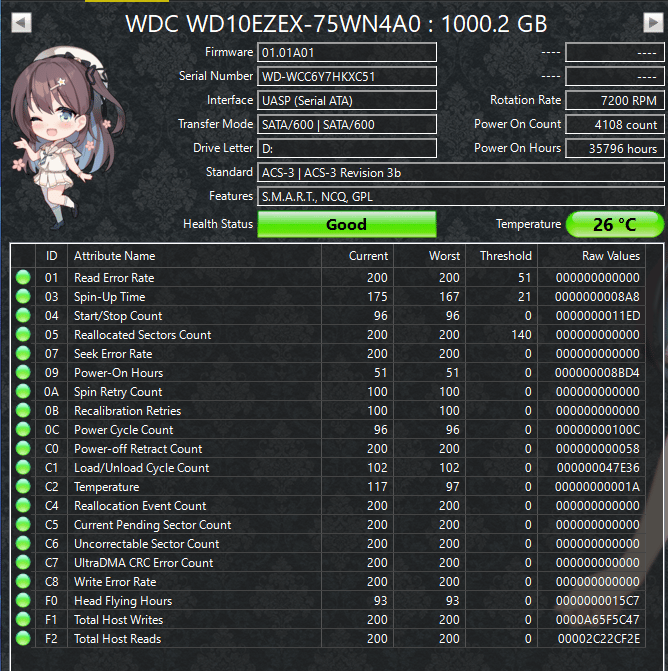Select the Interface field UASP (Serial ATA)
This screenshot has width=668, height=671.
347,101
